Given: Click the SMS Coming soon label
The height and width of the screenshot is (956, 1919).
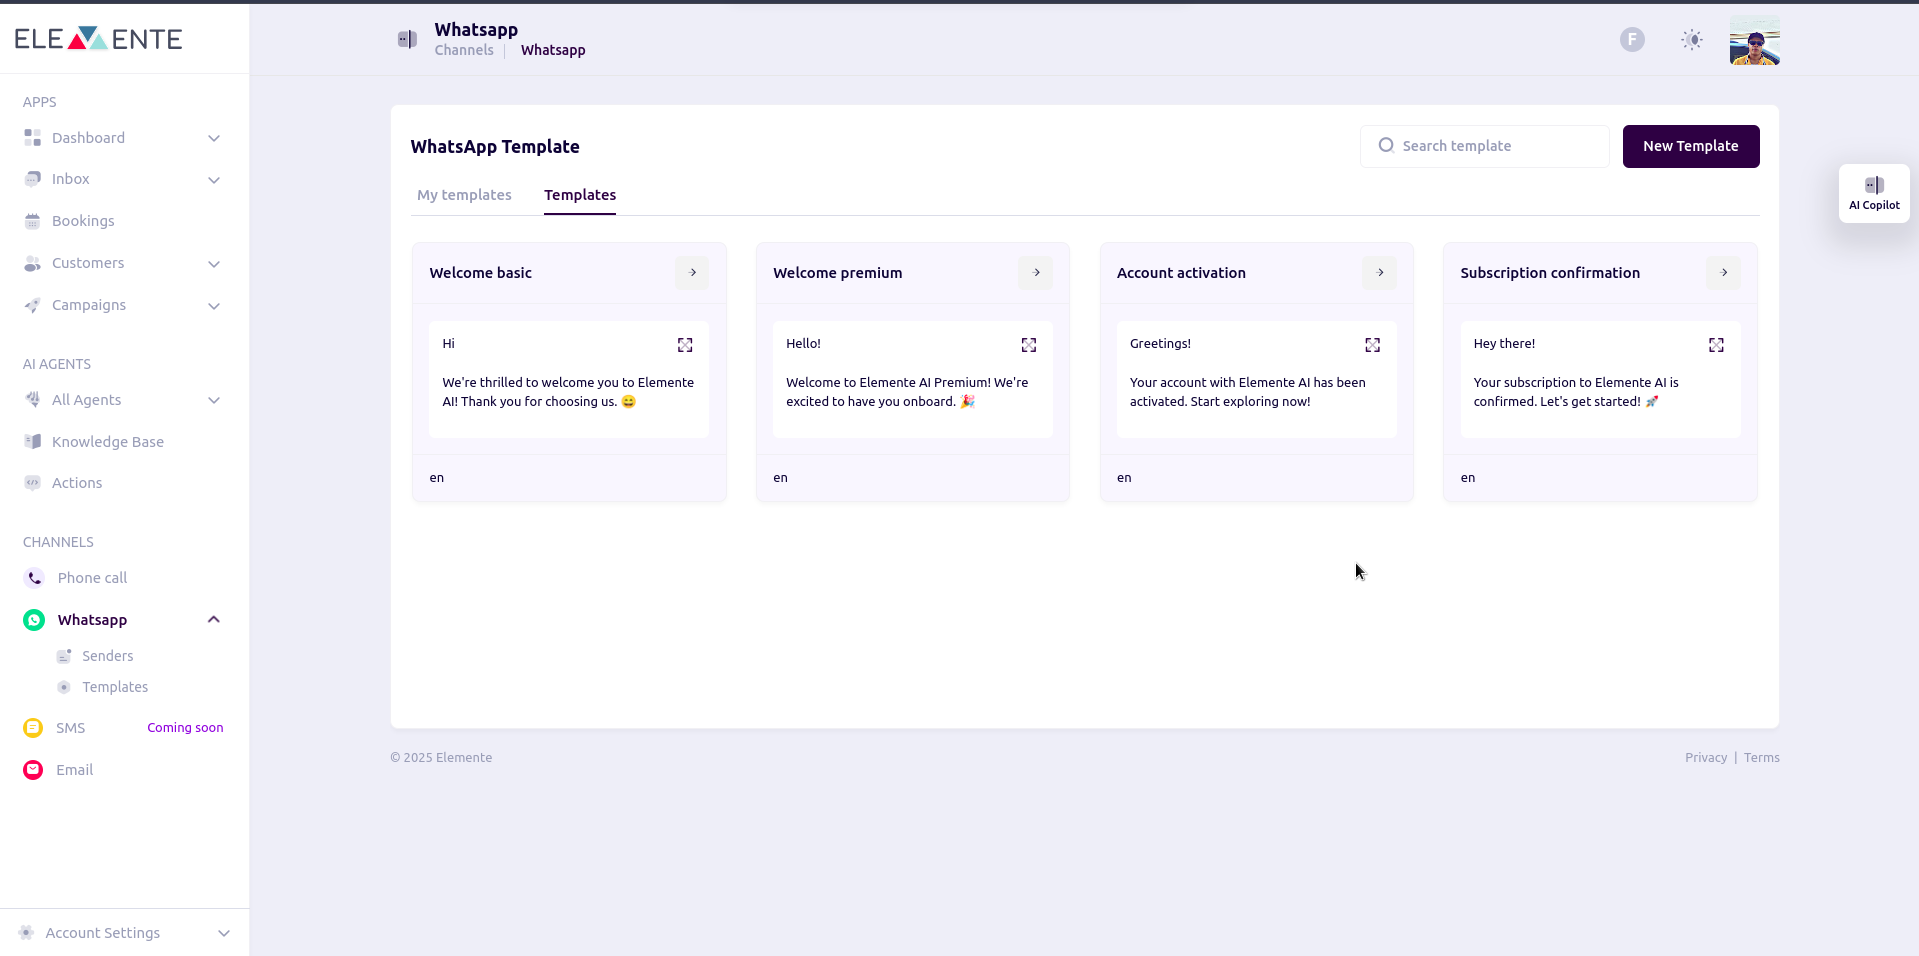Looking at the screenshot, I should [x=185, y=728].
